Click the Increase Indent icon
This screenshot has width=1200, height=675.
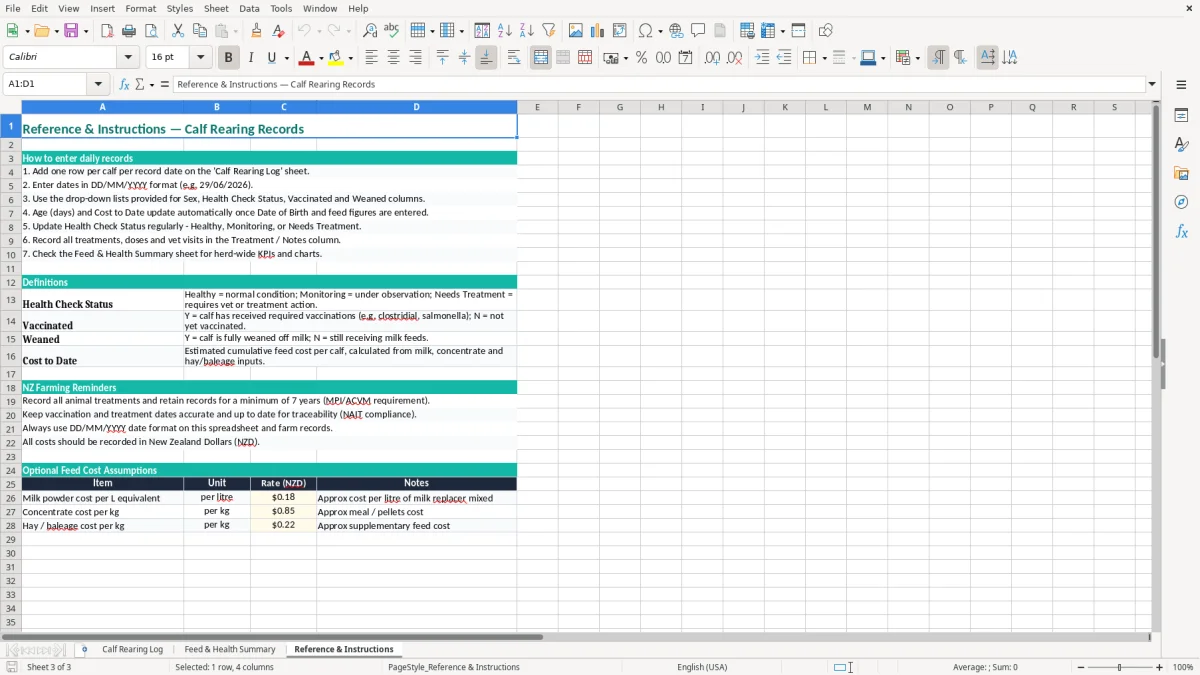tap(762, 58)
